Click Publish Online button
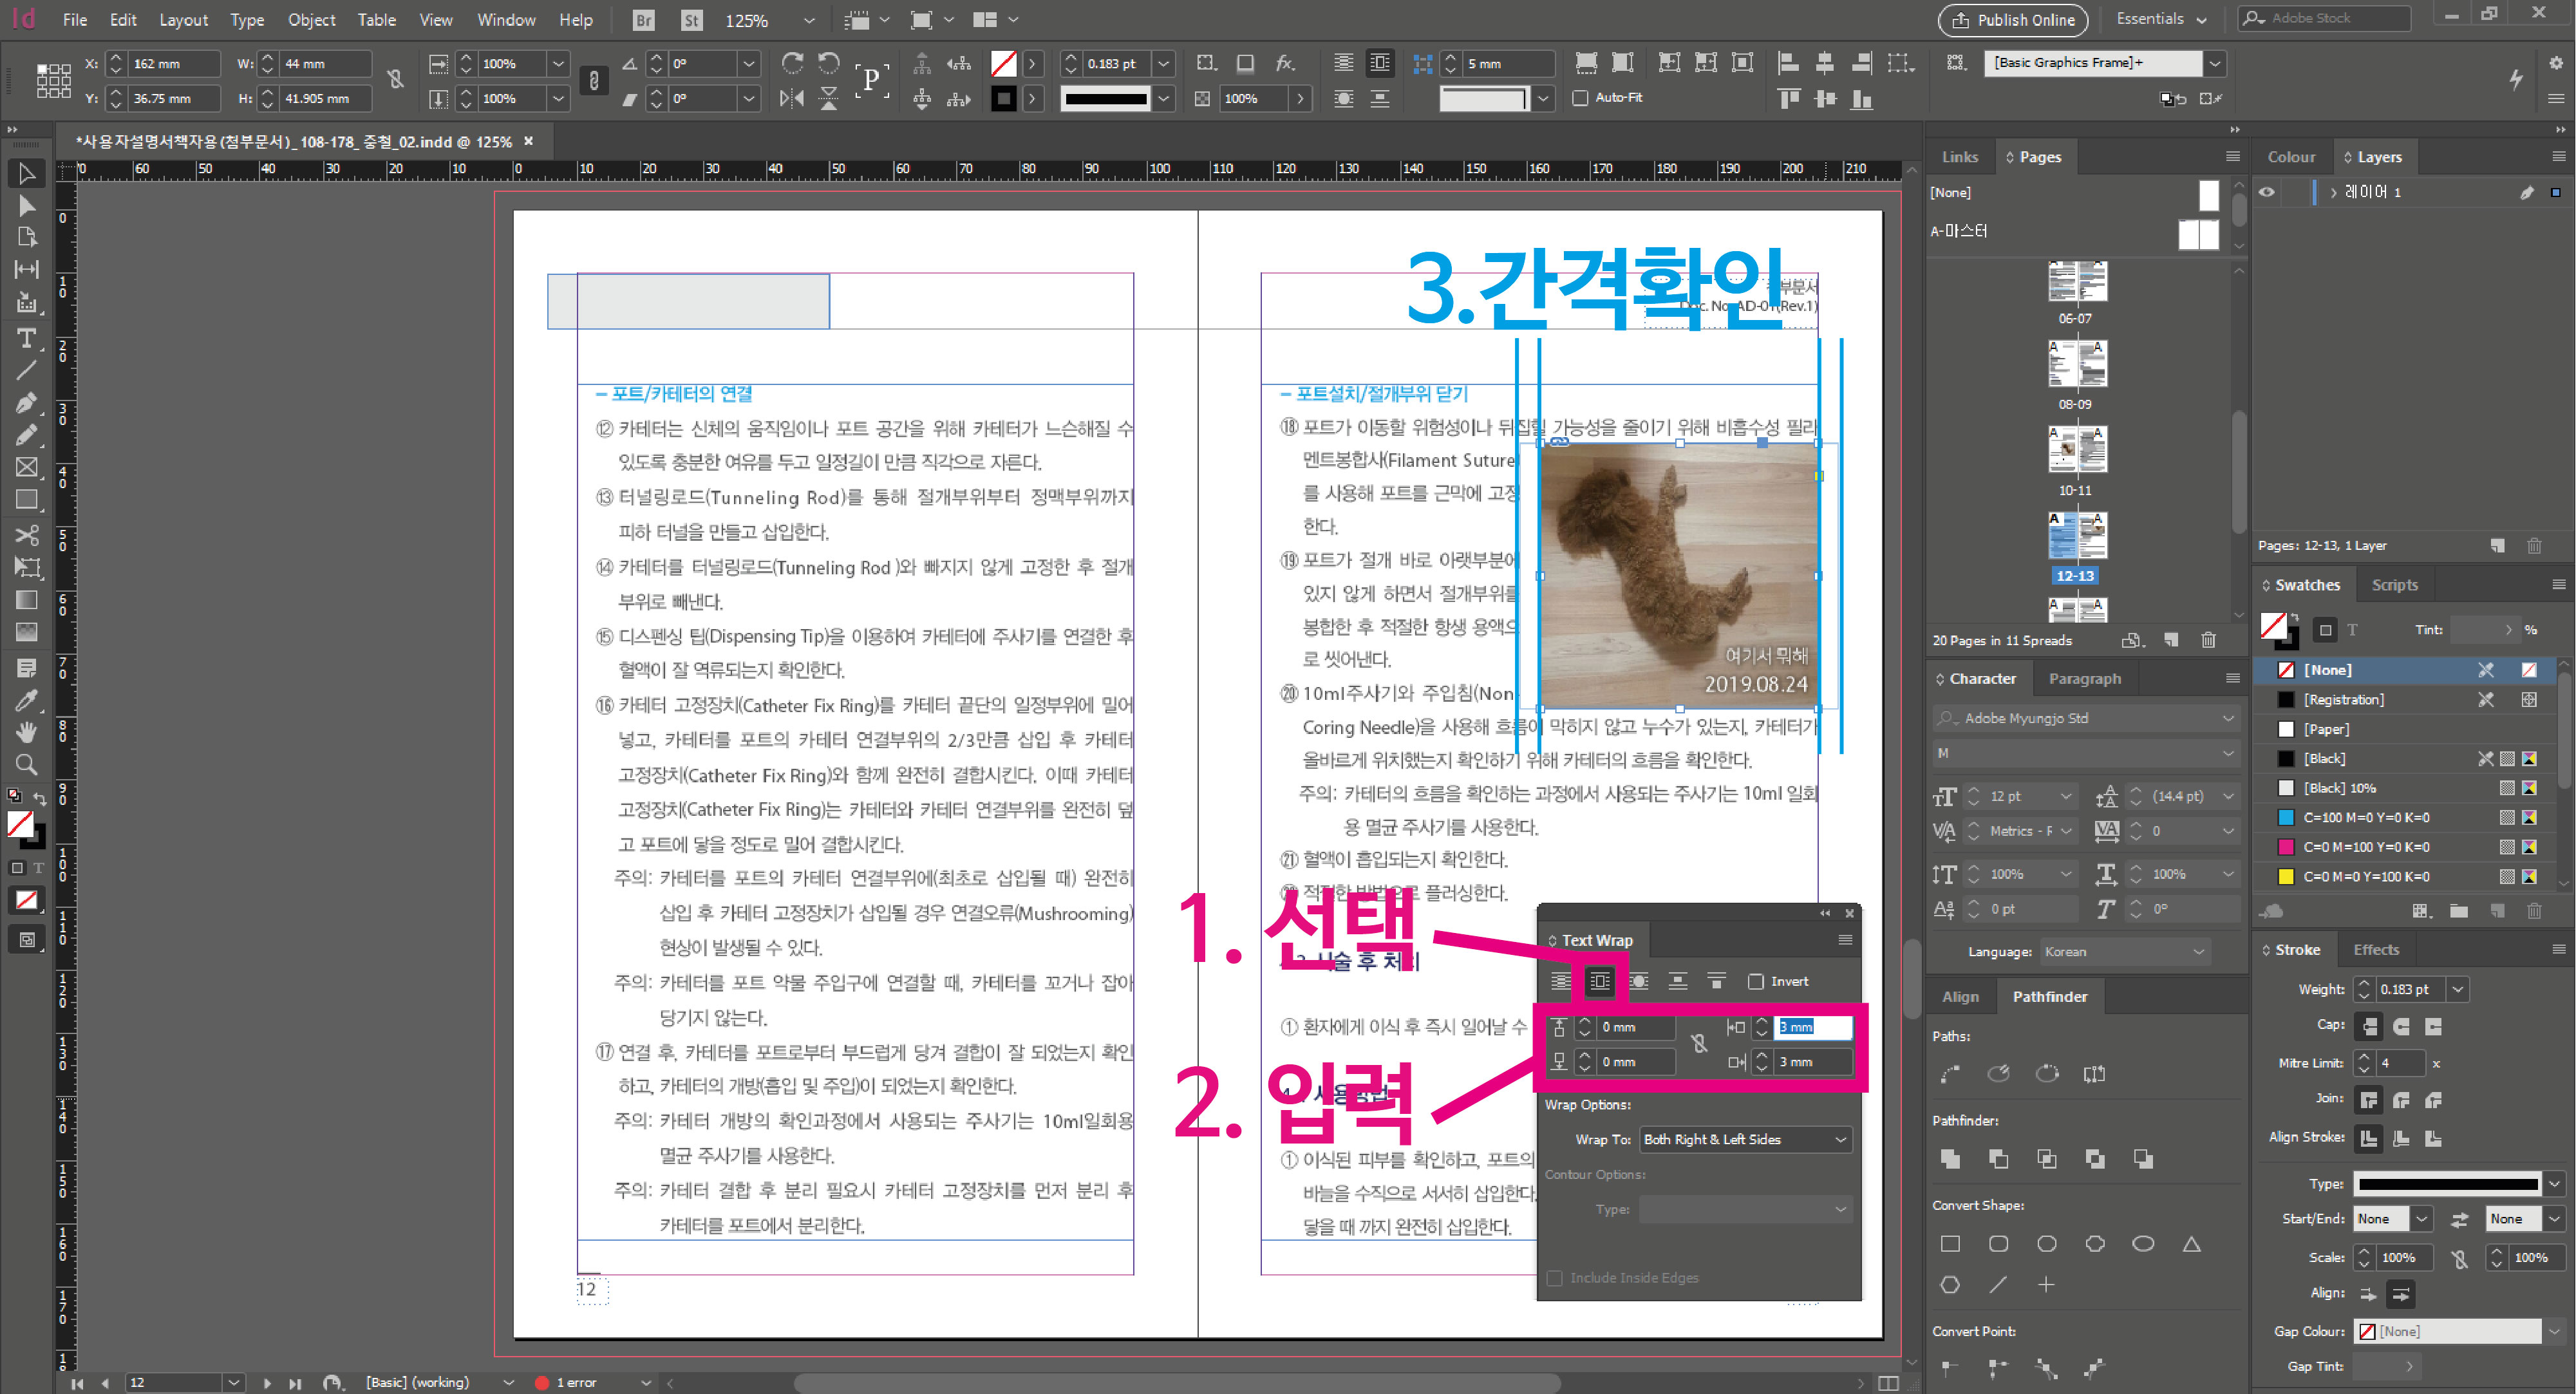This screenshot has width=2576, height=1394. pyautogui.click(x=2012, y=19)
